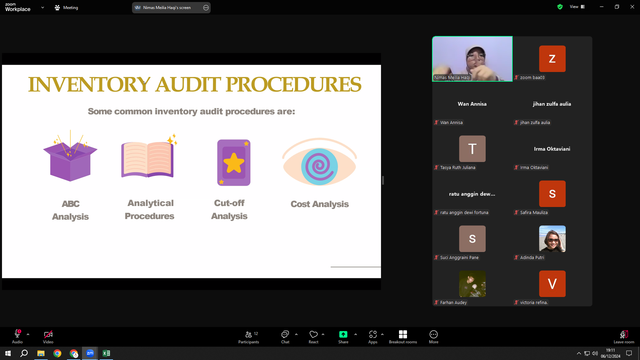
Task: Click the Leave room button
Action: click(624, 337)
